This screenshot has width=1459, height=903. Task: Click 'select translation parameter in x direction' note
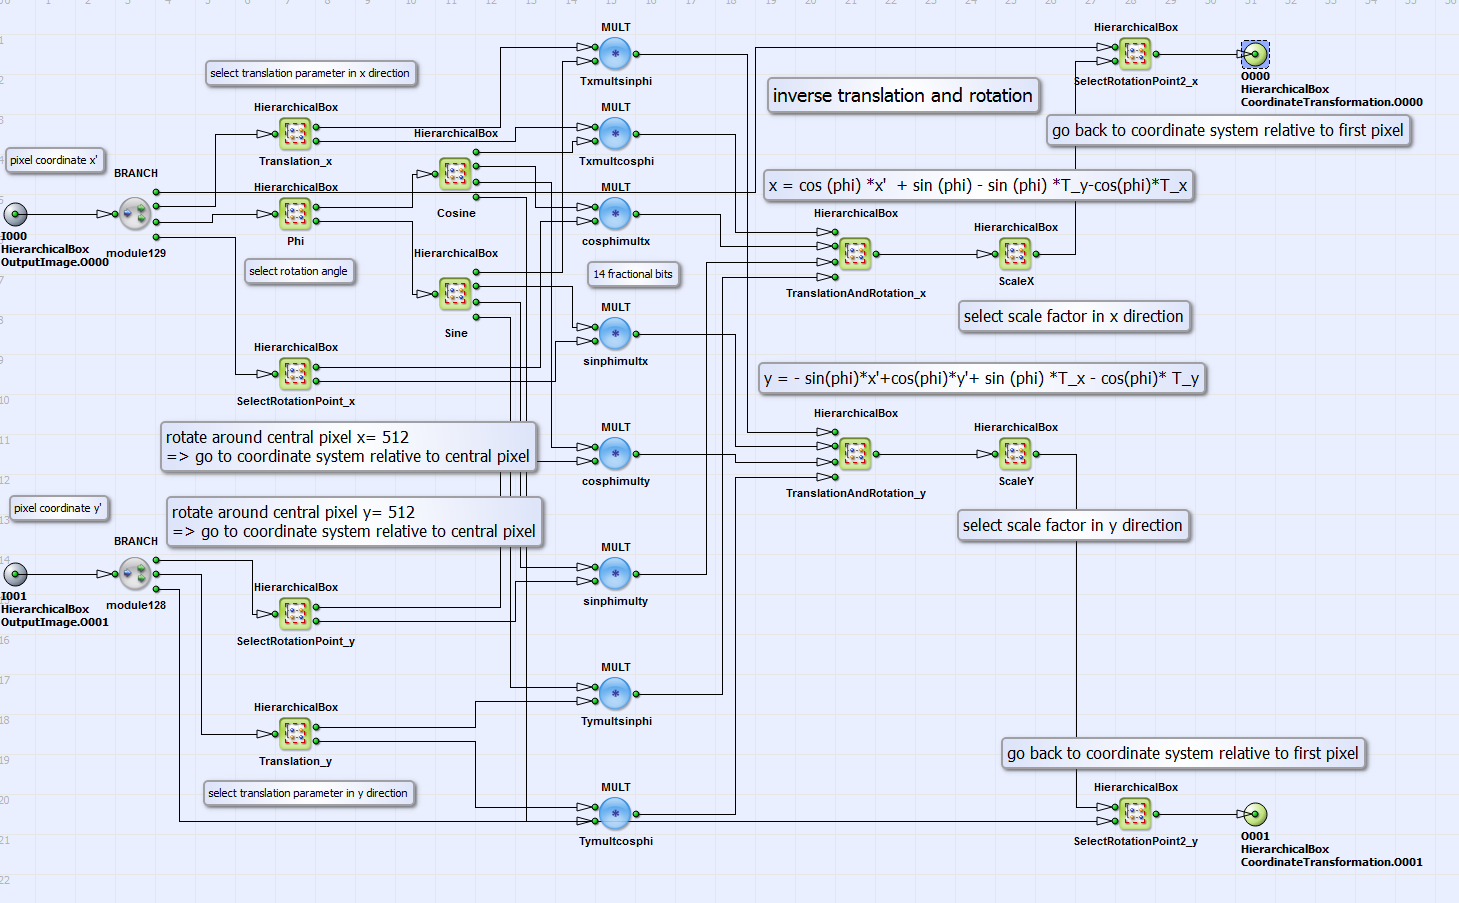pyautogui.click(x=310, y=73)
